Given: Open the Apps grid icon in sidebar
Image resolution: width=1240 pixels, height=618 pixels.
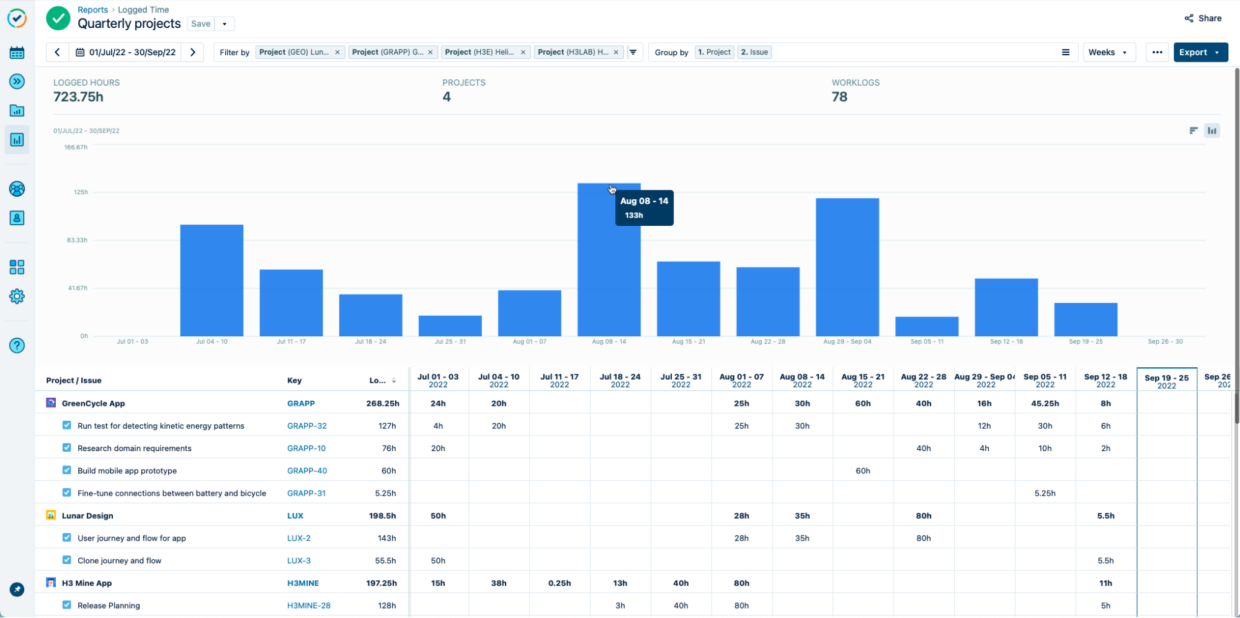Looking at the screenshot, I should pyautogui.click(x=17, y=267).
